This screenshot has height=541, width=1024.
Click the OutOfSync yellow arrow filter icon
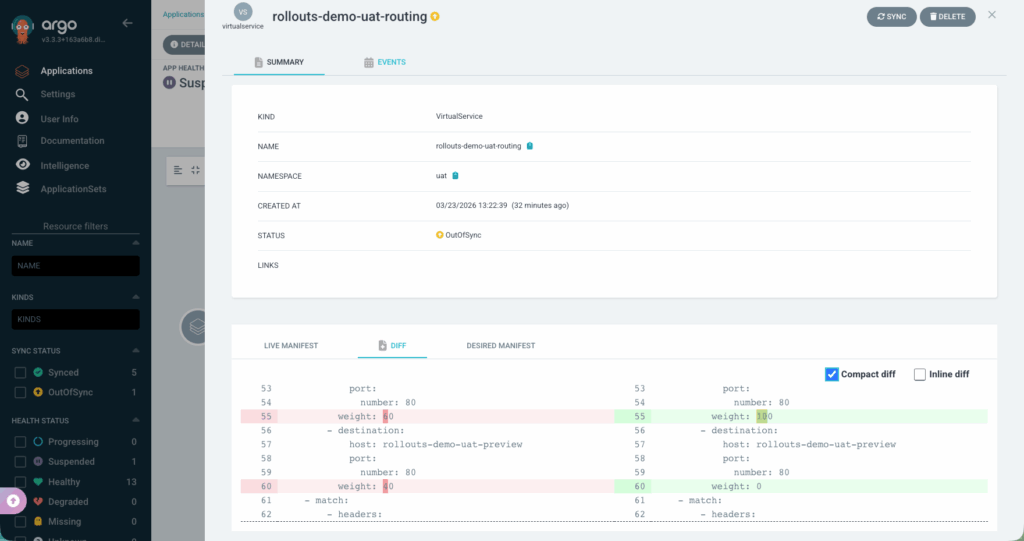38,392
